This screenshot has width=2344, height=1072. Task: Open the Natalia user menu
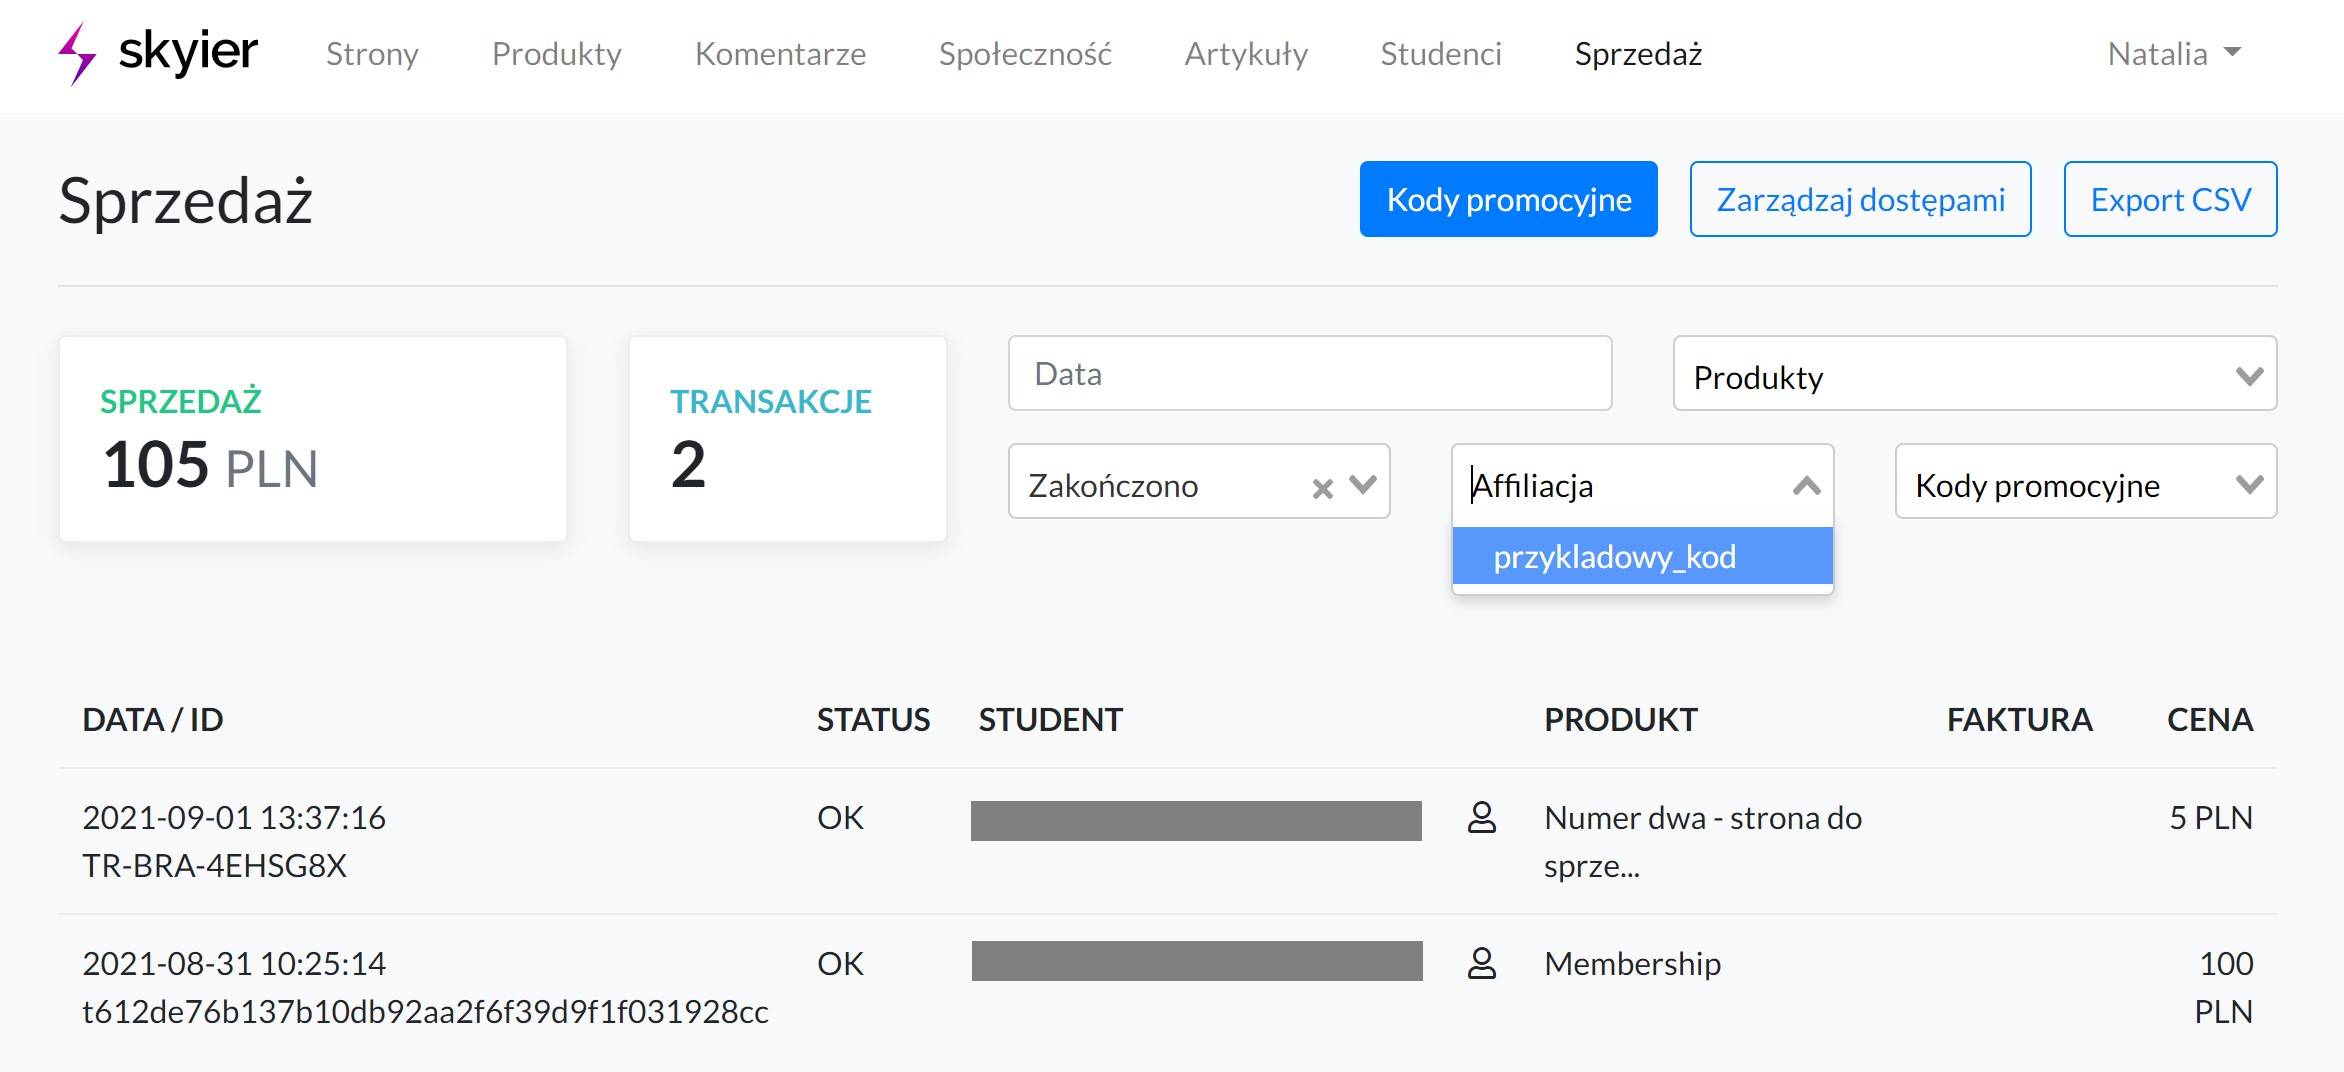point(2174,53)
